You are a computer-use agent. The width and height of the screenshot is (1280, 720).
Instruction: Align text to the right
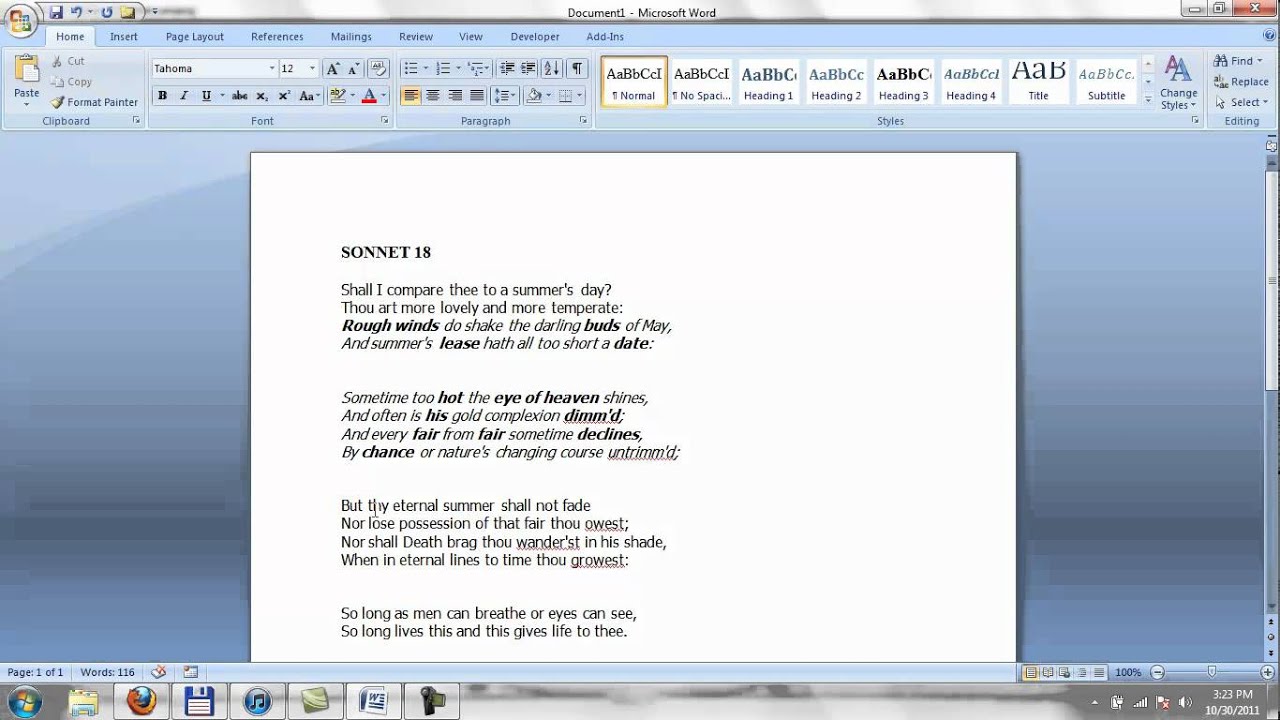click(455, 96)
